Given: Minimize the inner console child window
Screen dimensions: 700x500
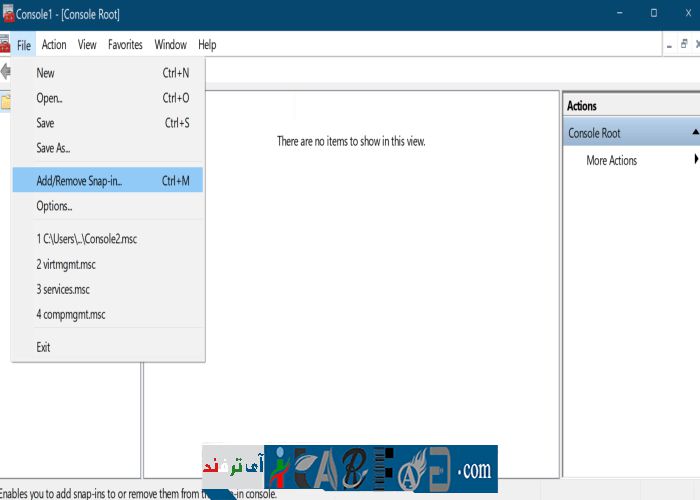Looking at the screenshot, I should [x=669, y=45].
